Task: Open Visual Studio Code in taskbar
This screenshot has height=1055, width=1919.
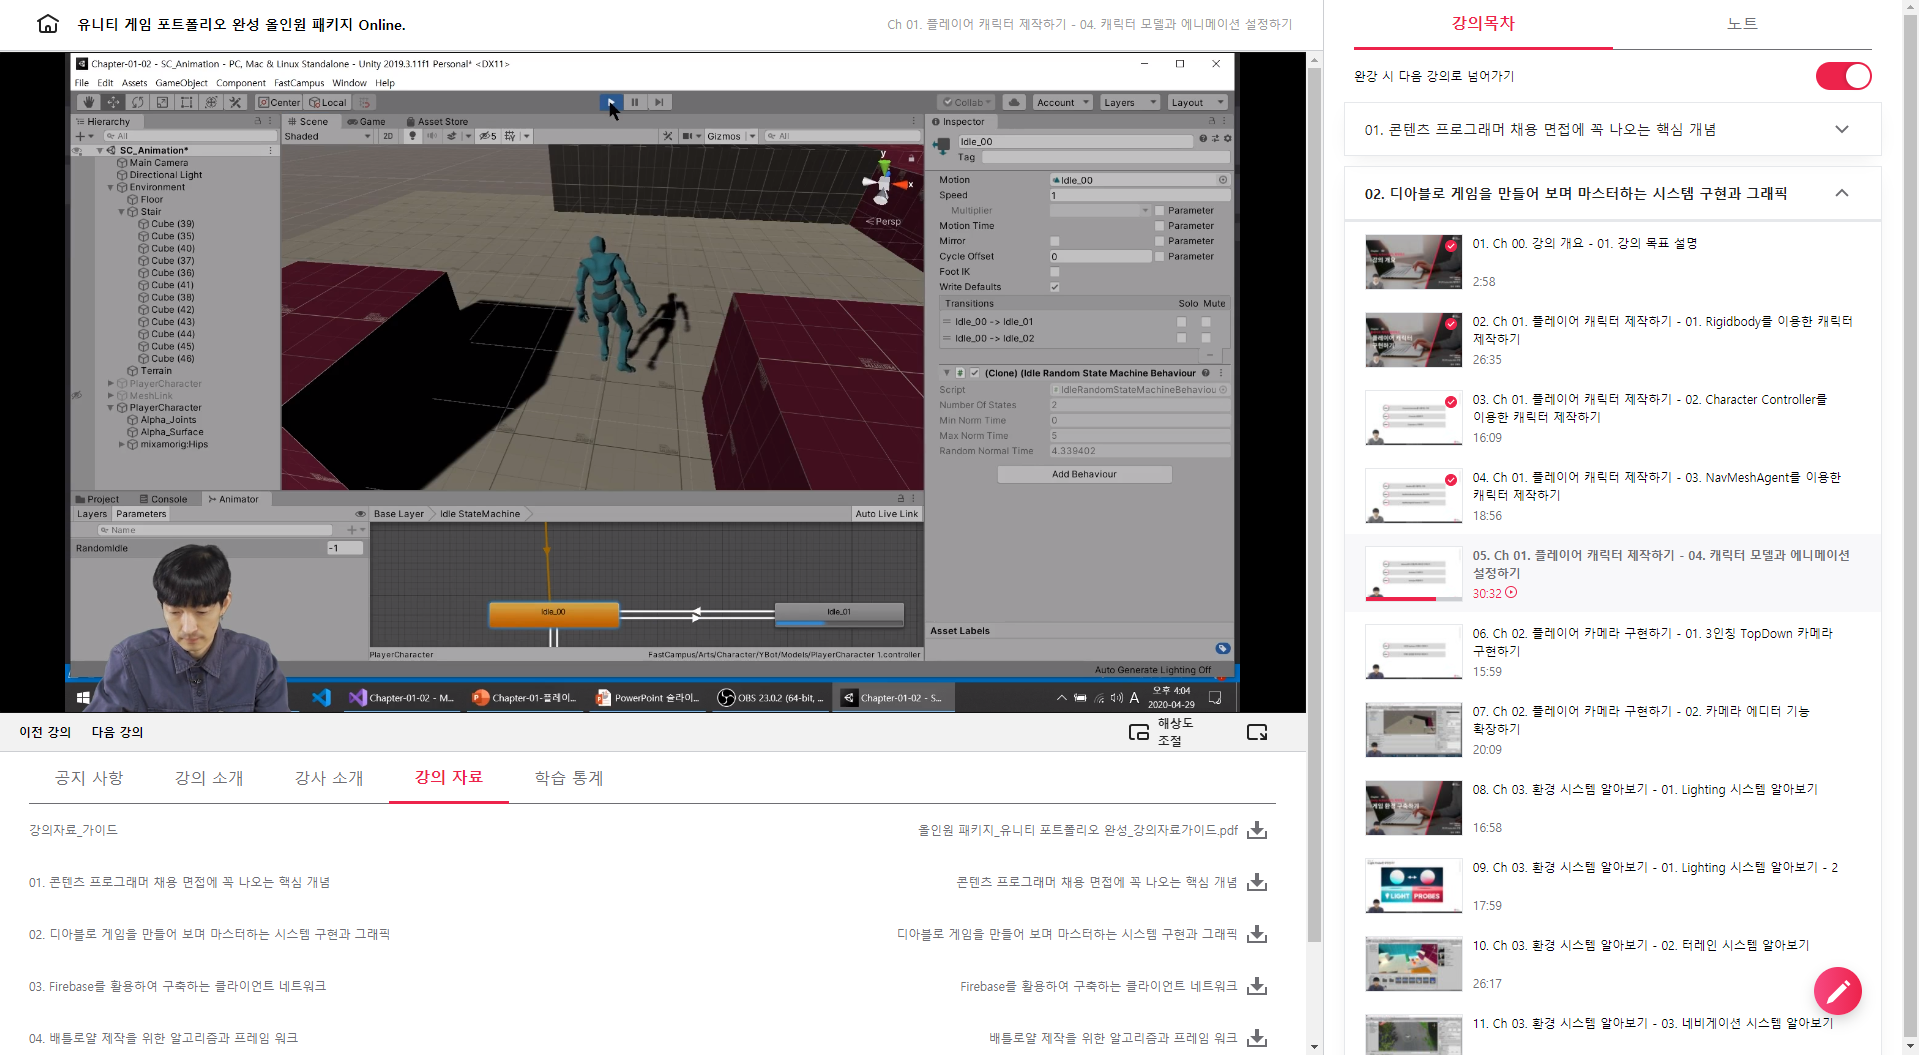Action: point(321,698)
